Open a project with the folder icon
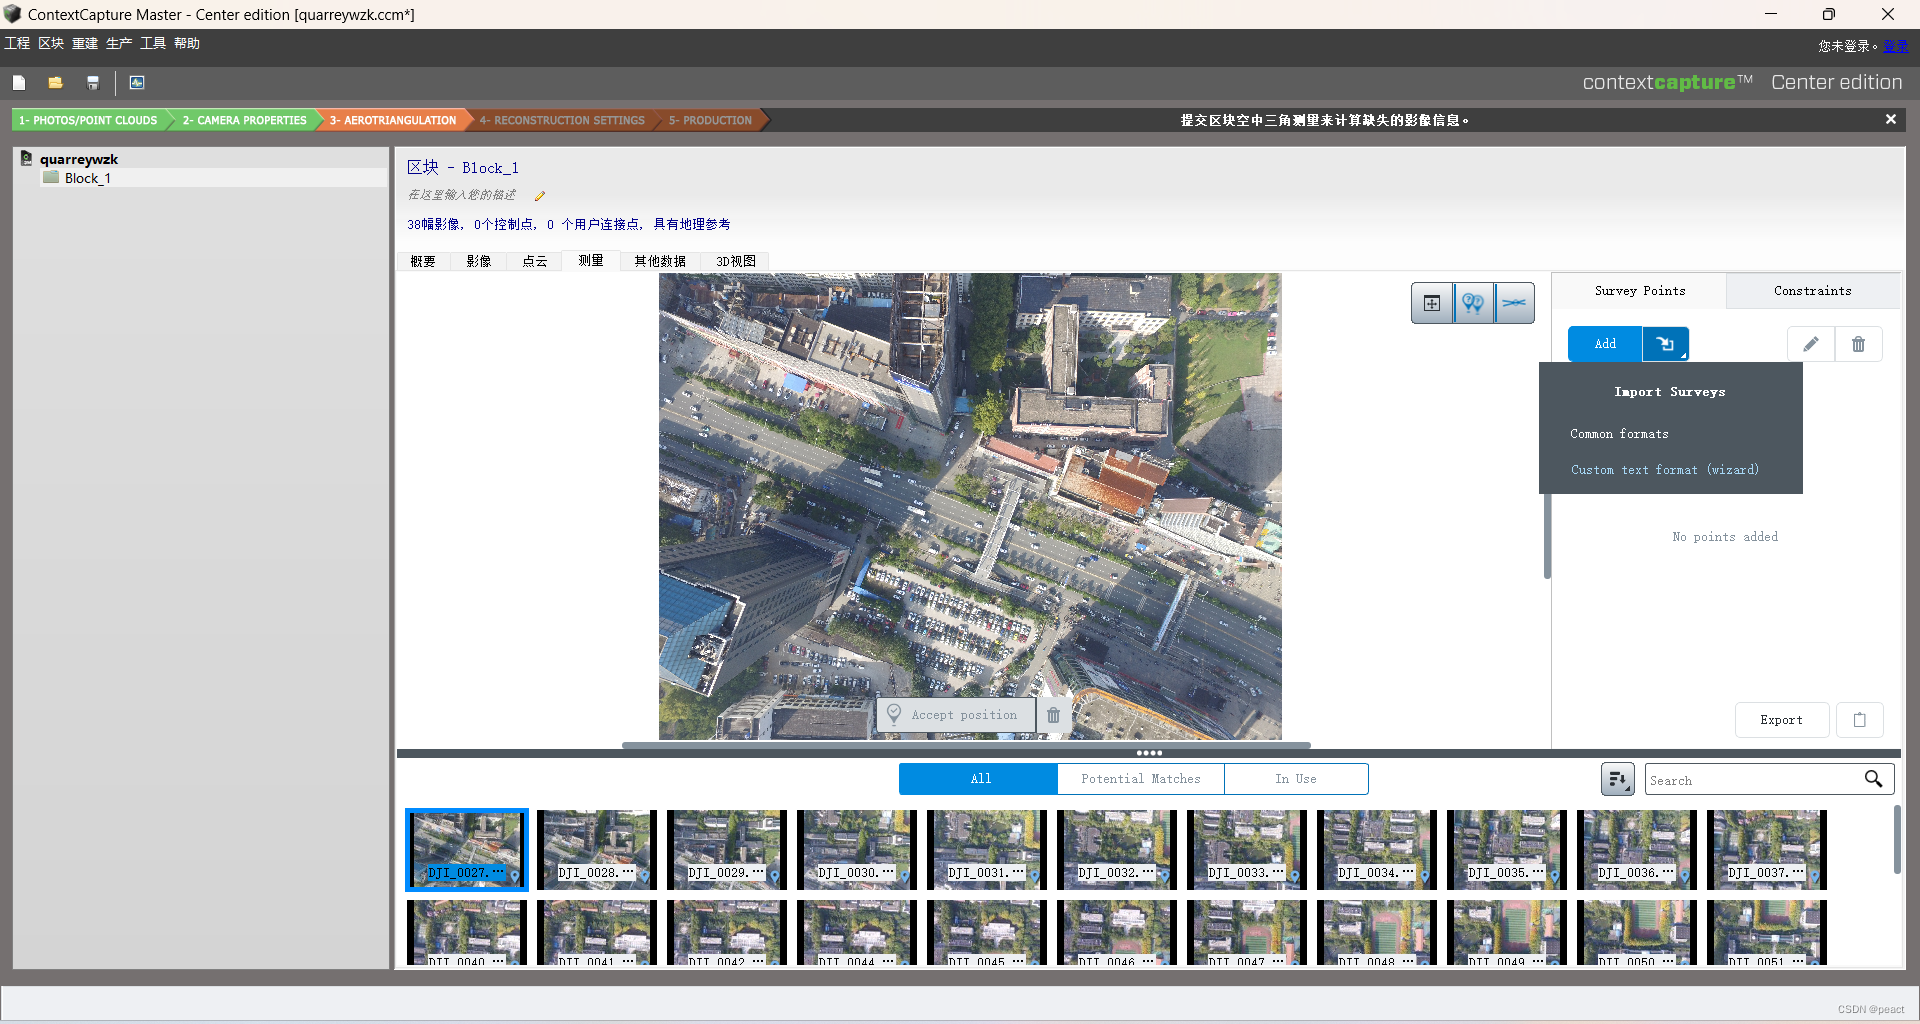 click(x=55, y=82)
